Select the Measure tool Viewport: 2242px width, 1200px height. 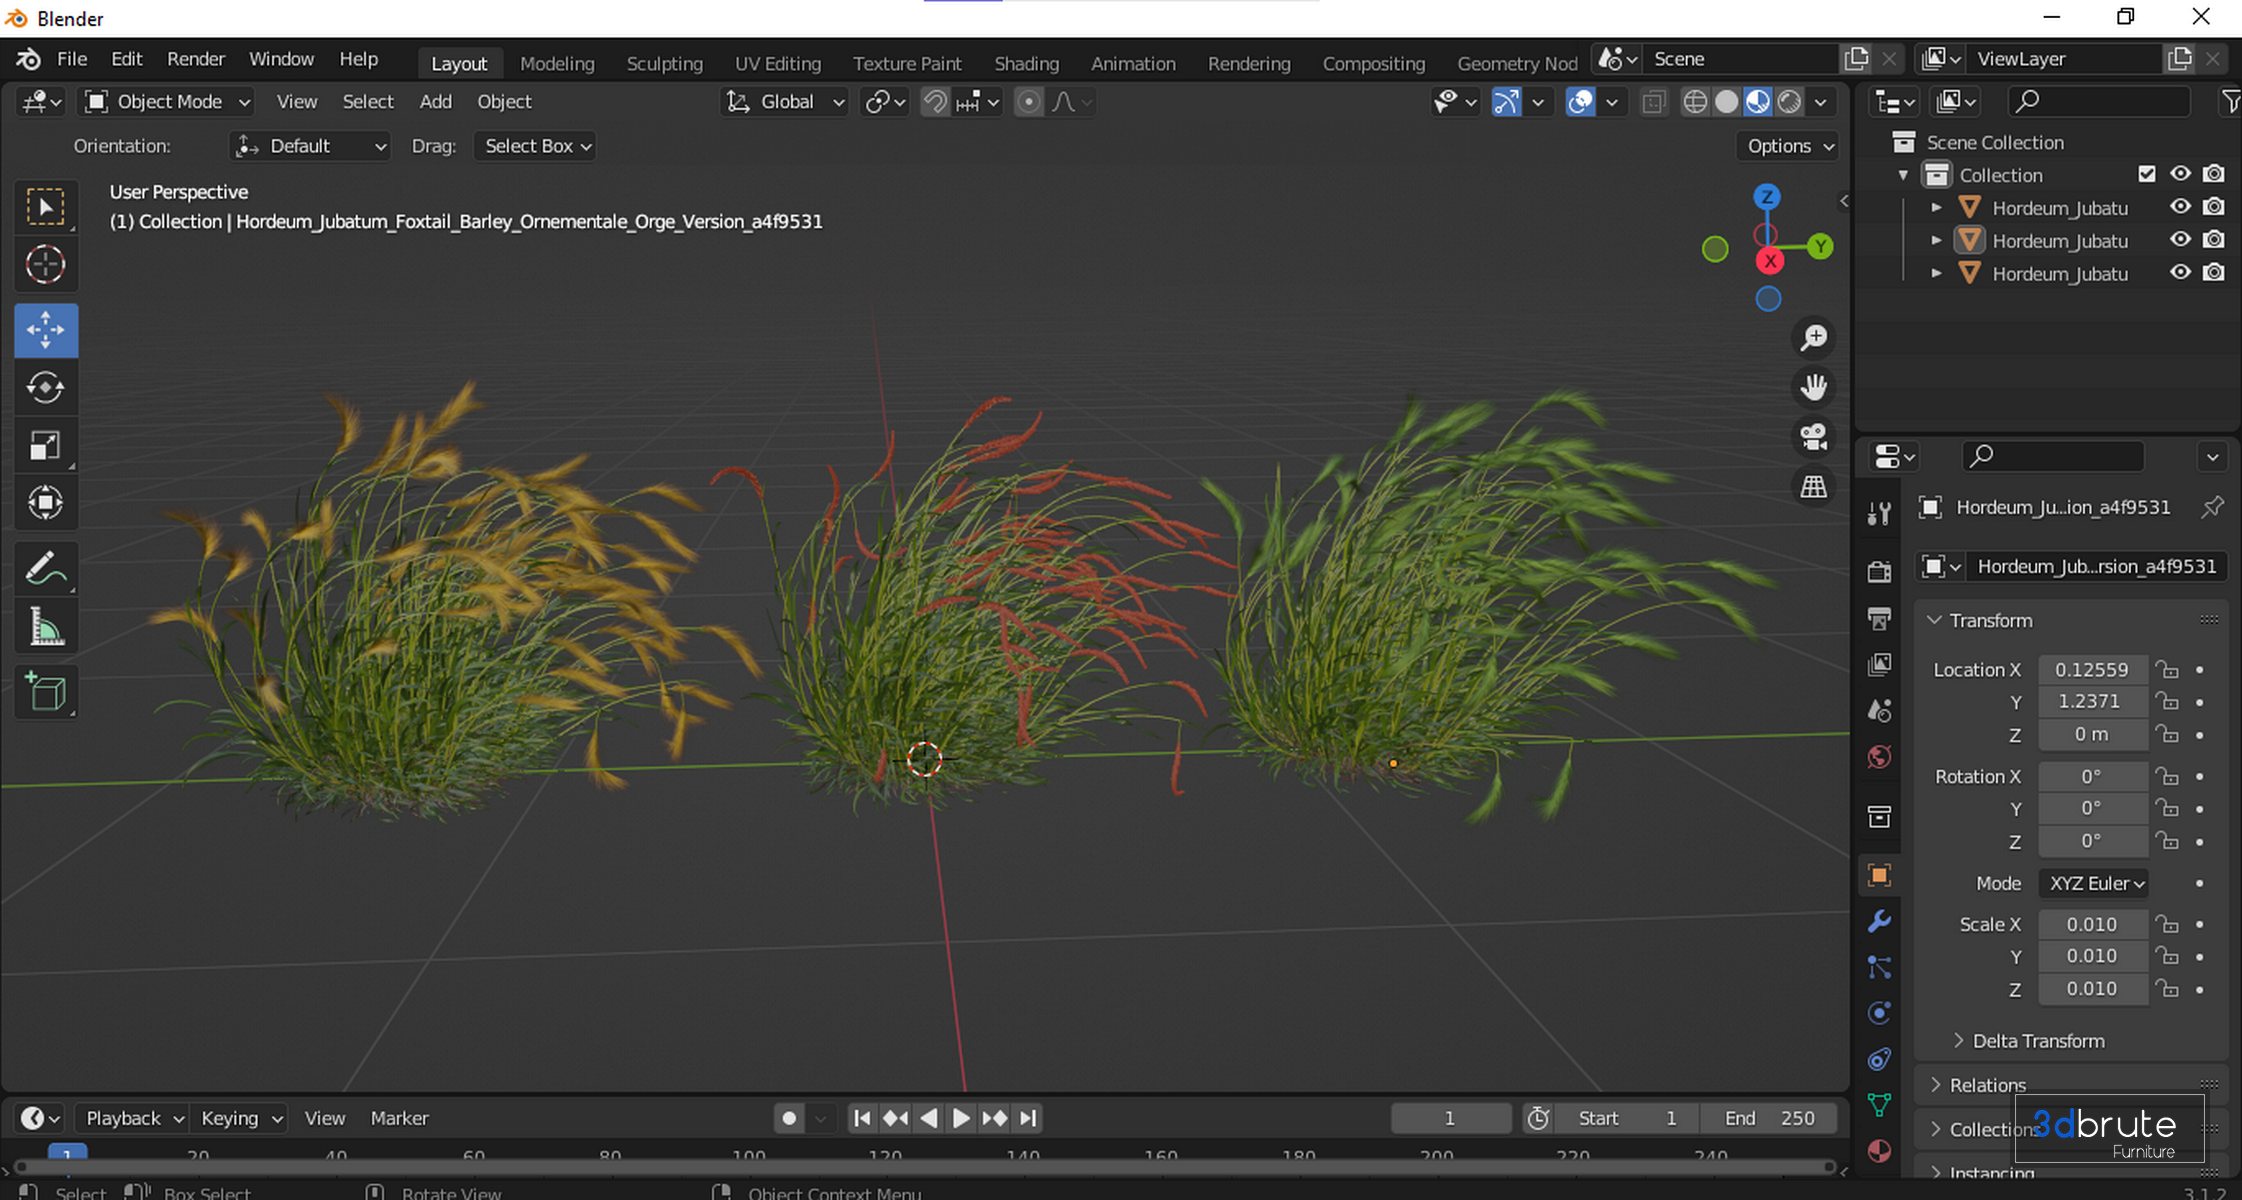point(45,629)
